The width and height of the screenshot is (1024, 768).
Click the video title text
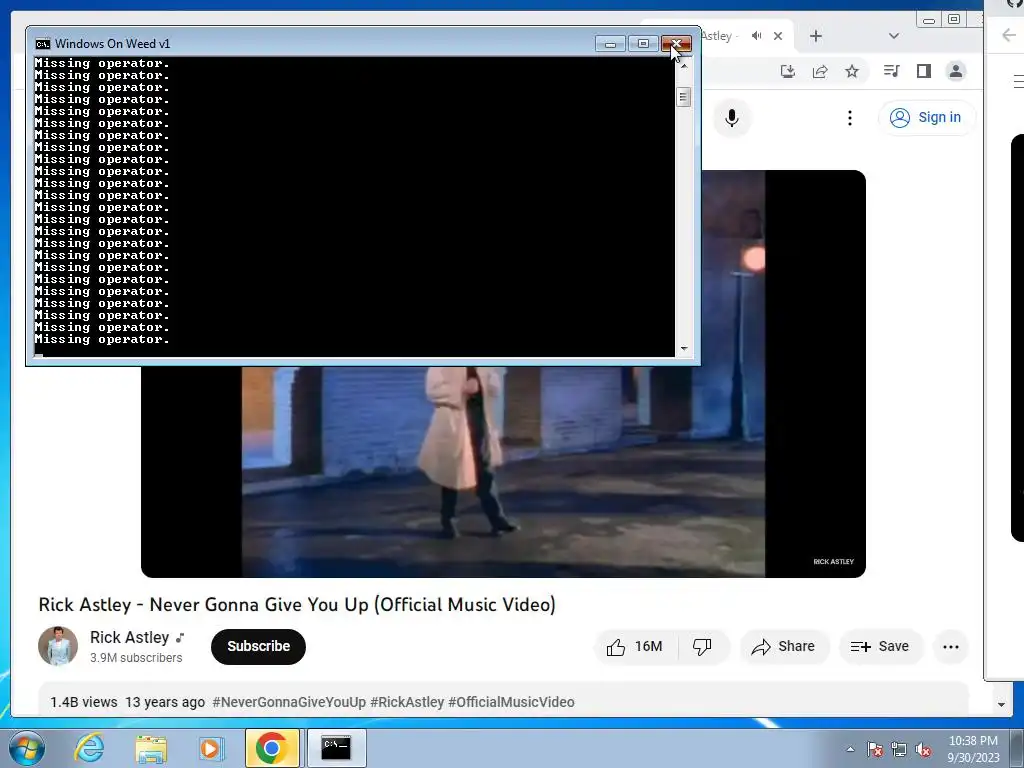point(297,605)
